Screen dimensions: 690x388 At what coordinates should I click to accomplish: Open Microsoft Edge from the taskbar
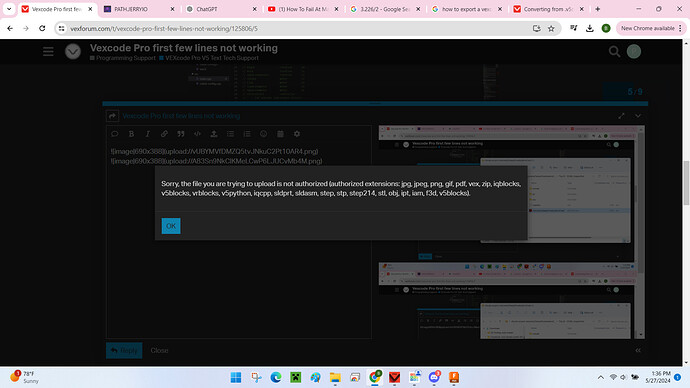(276, 377)
